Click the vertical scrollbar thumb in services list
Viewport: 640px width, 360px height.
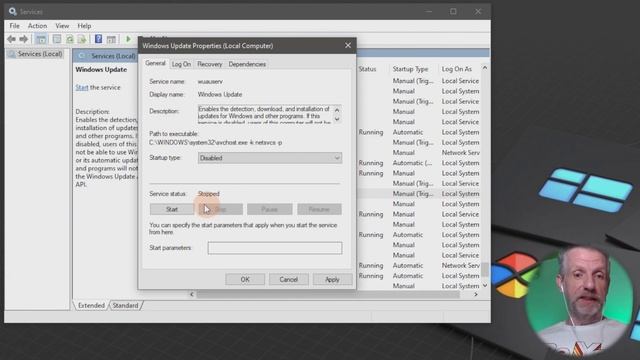[485, 269]
